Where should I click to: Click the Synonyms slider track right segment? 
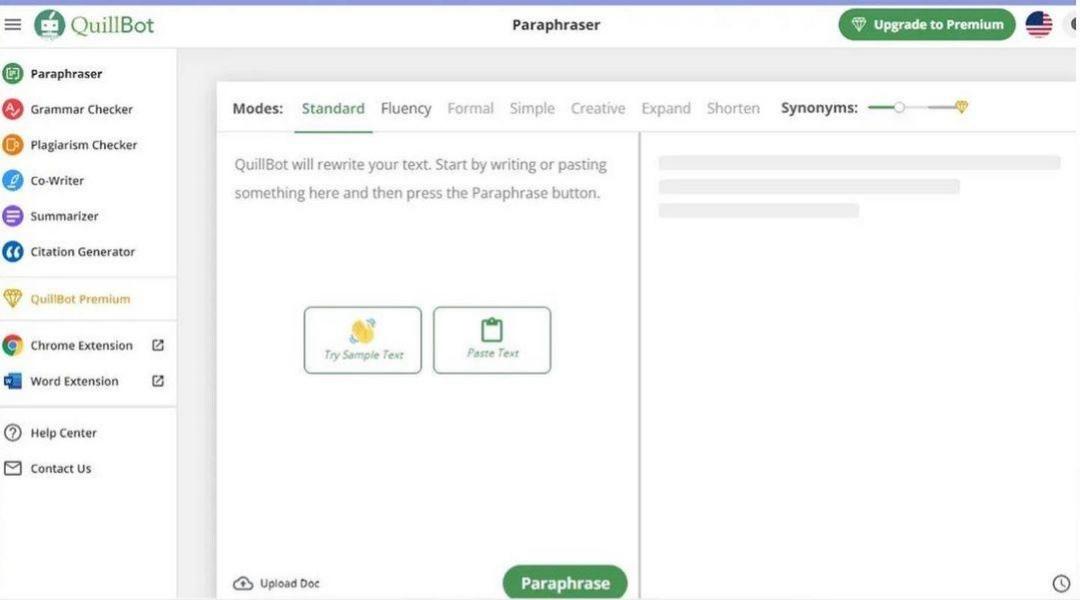pos(941,107)
